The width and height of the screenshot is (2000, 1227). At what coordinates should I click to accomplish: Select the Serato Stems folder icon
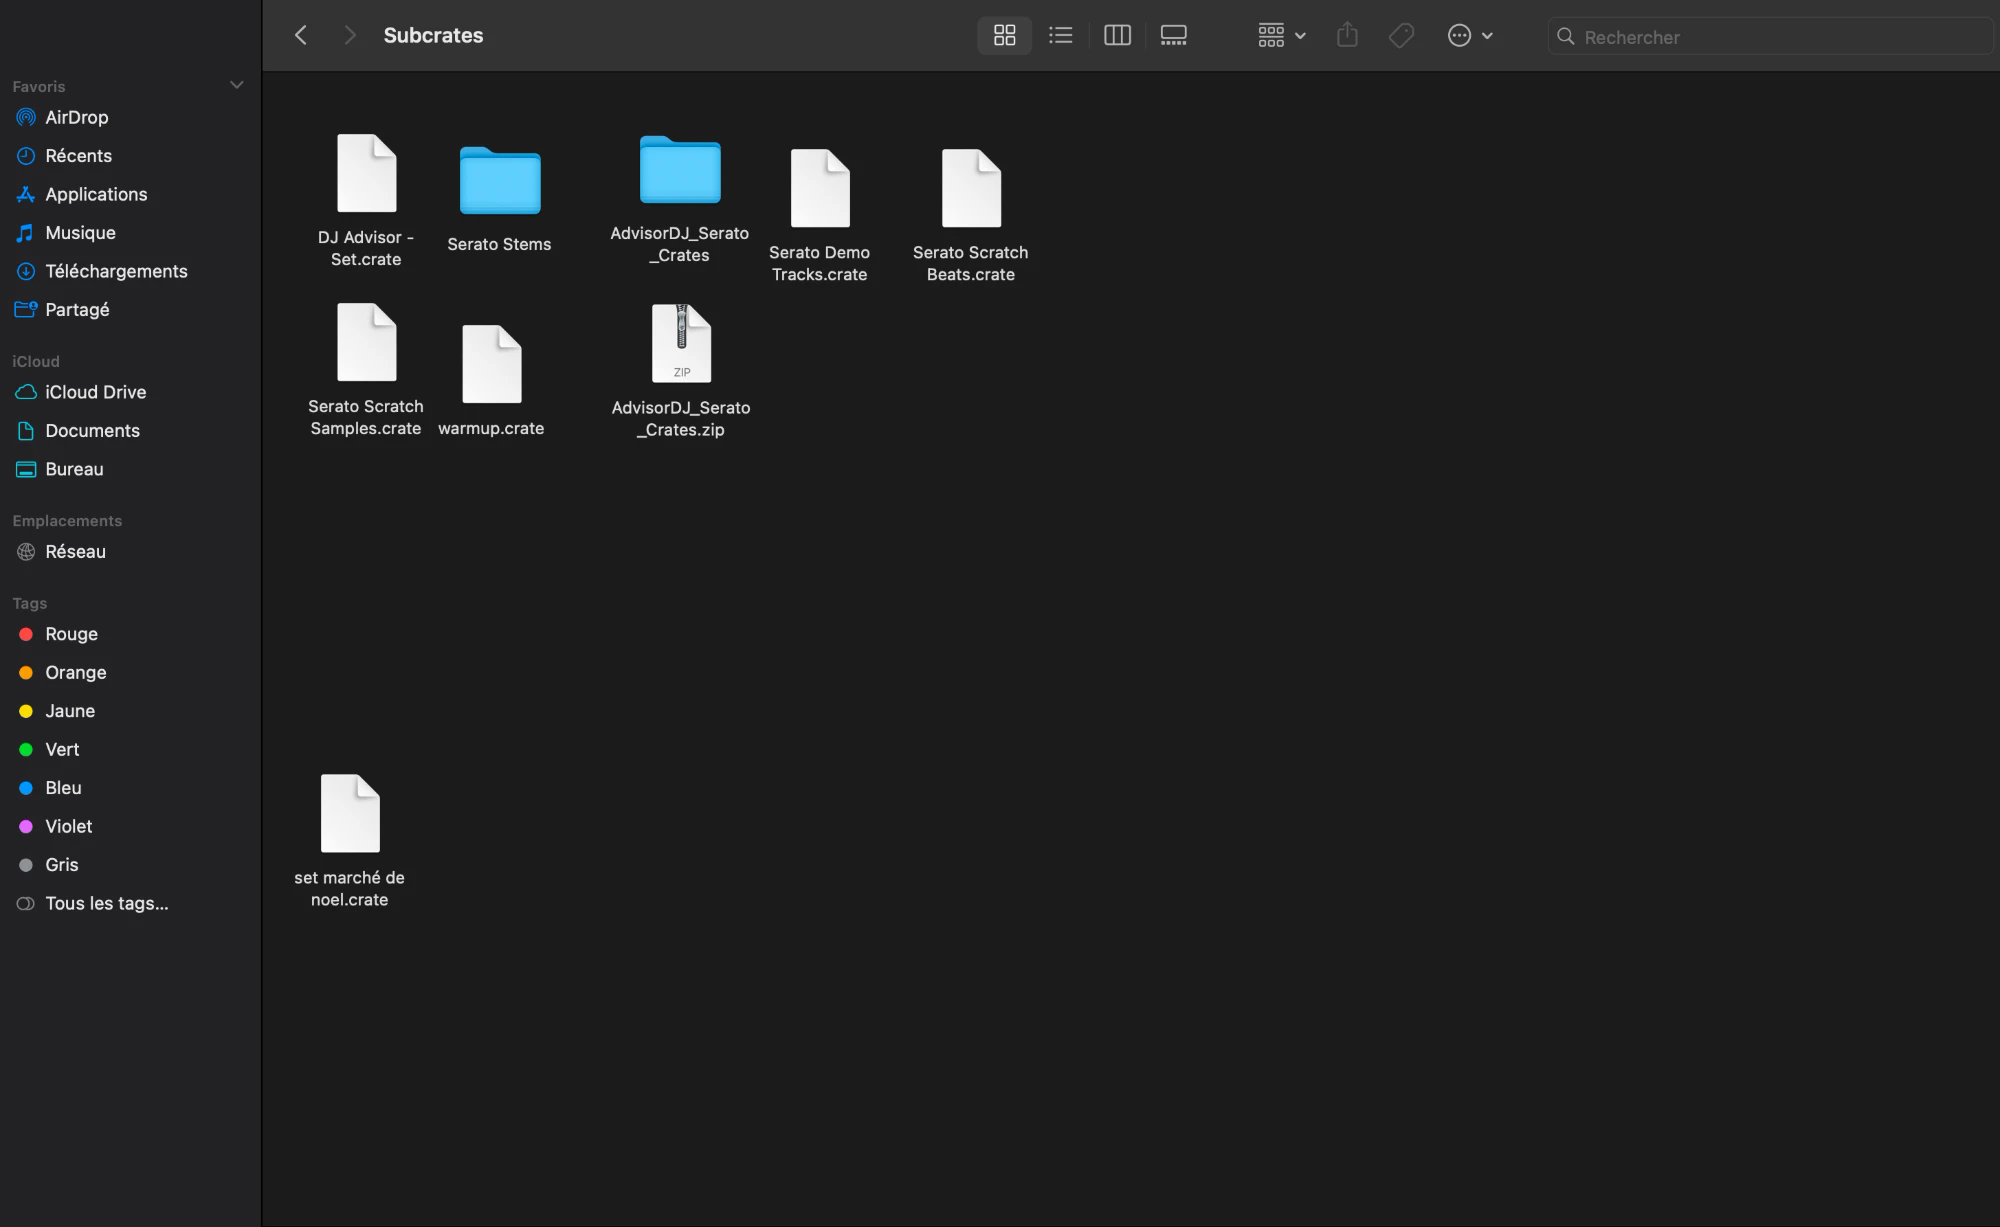[x=500, y=180]
